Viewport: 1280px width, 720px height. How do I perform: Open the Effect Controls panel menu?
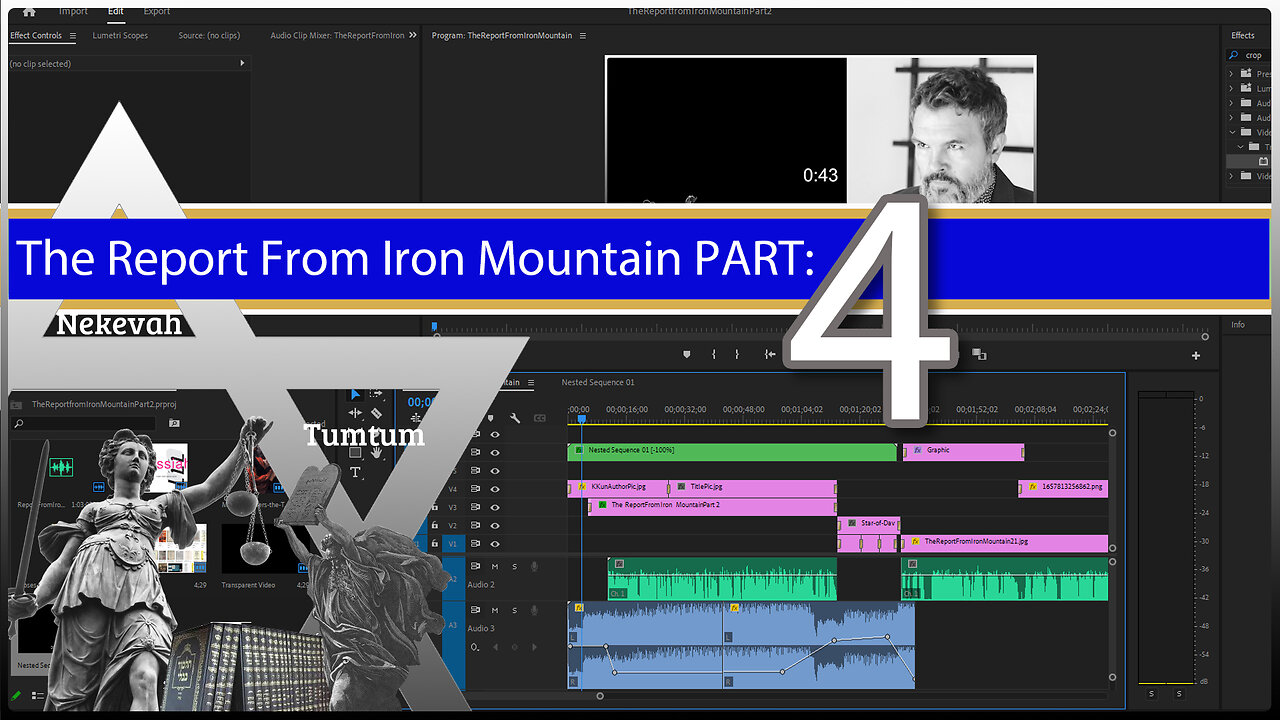coord(73,36)
